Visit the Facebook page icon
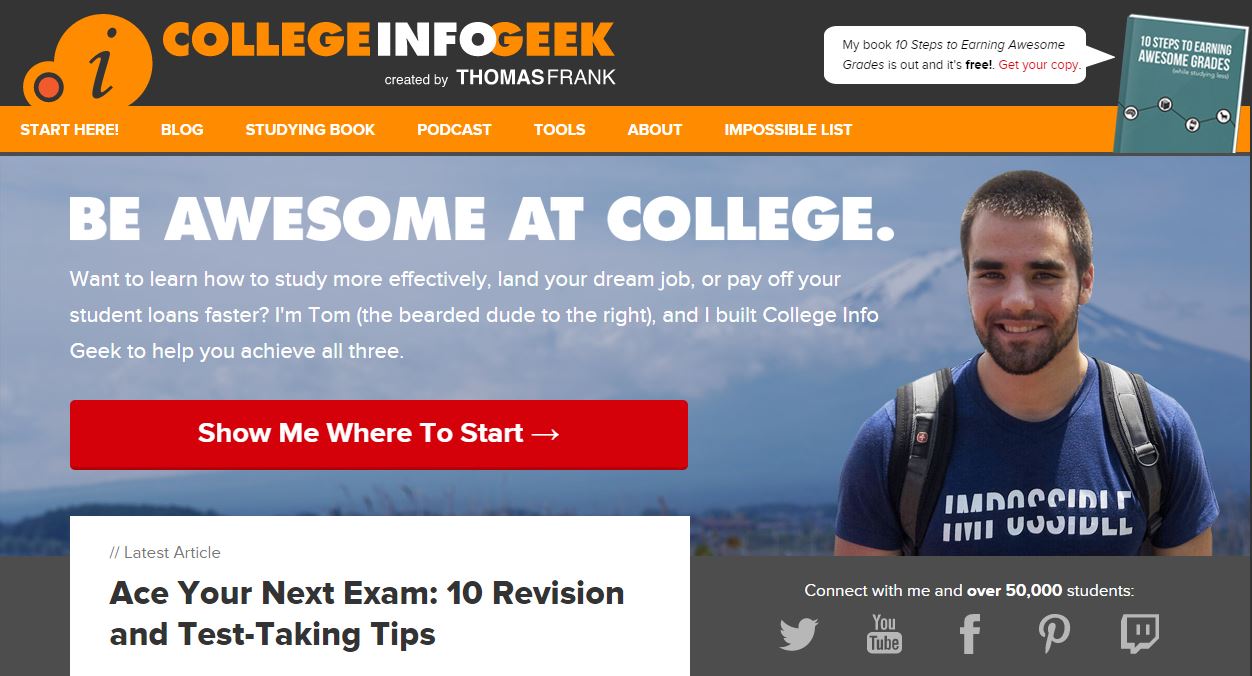Image resolution: width=1252 pixels, height=676 pixels. pos(969,634)
